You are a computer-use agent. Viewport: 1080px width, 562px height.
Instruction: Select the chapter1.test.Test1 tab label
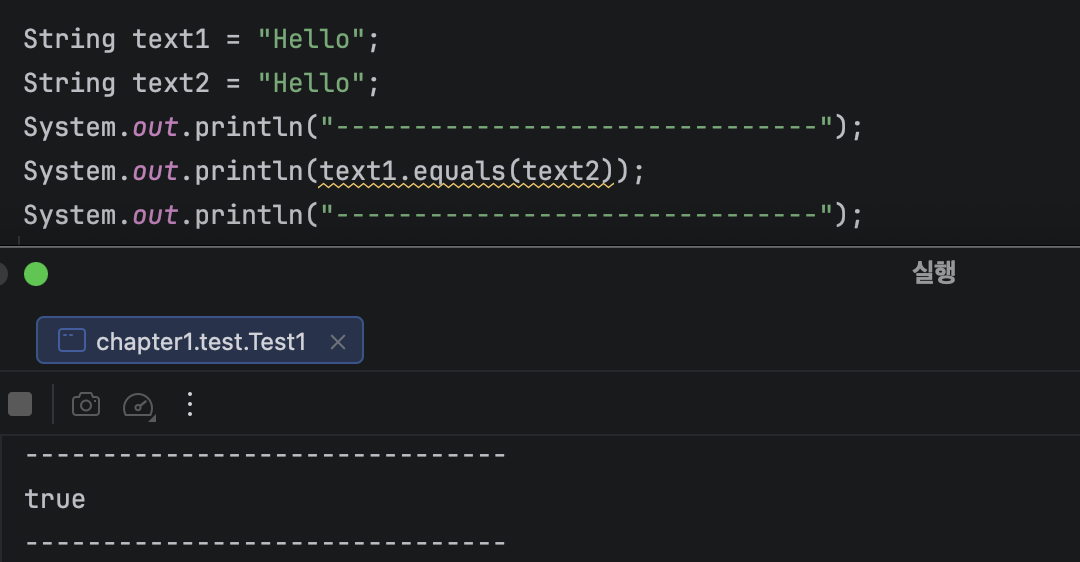[x=200, y=342]
